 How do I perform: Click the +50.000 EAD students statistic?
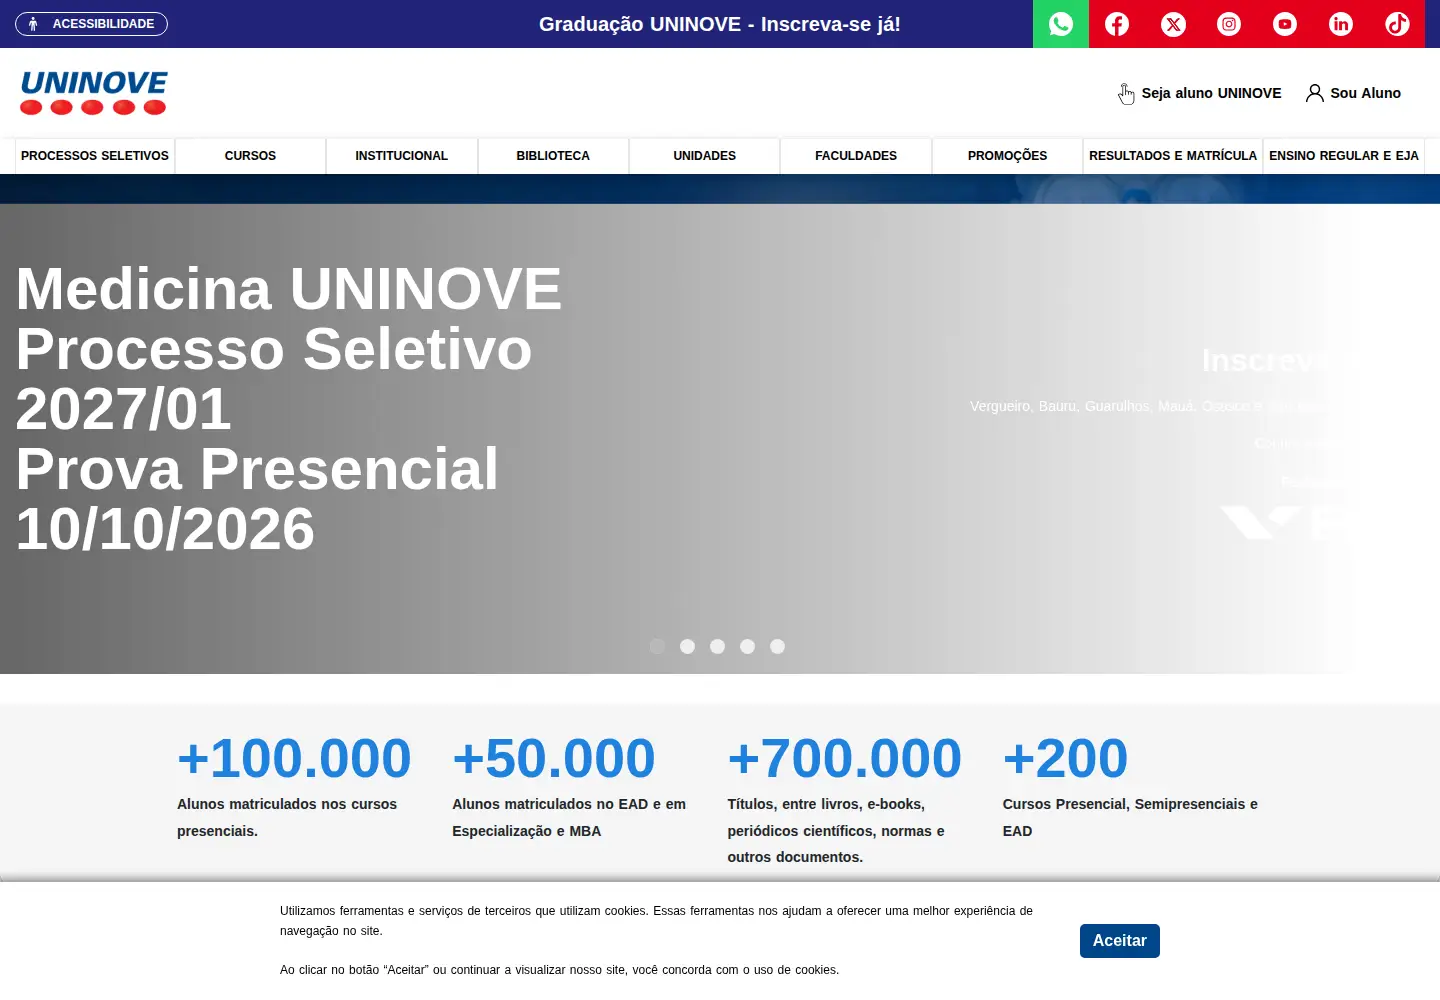click(x=554, y=758)
